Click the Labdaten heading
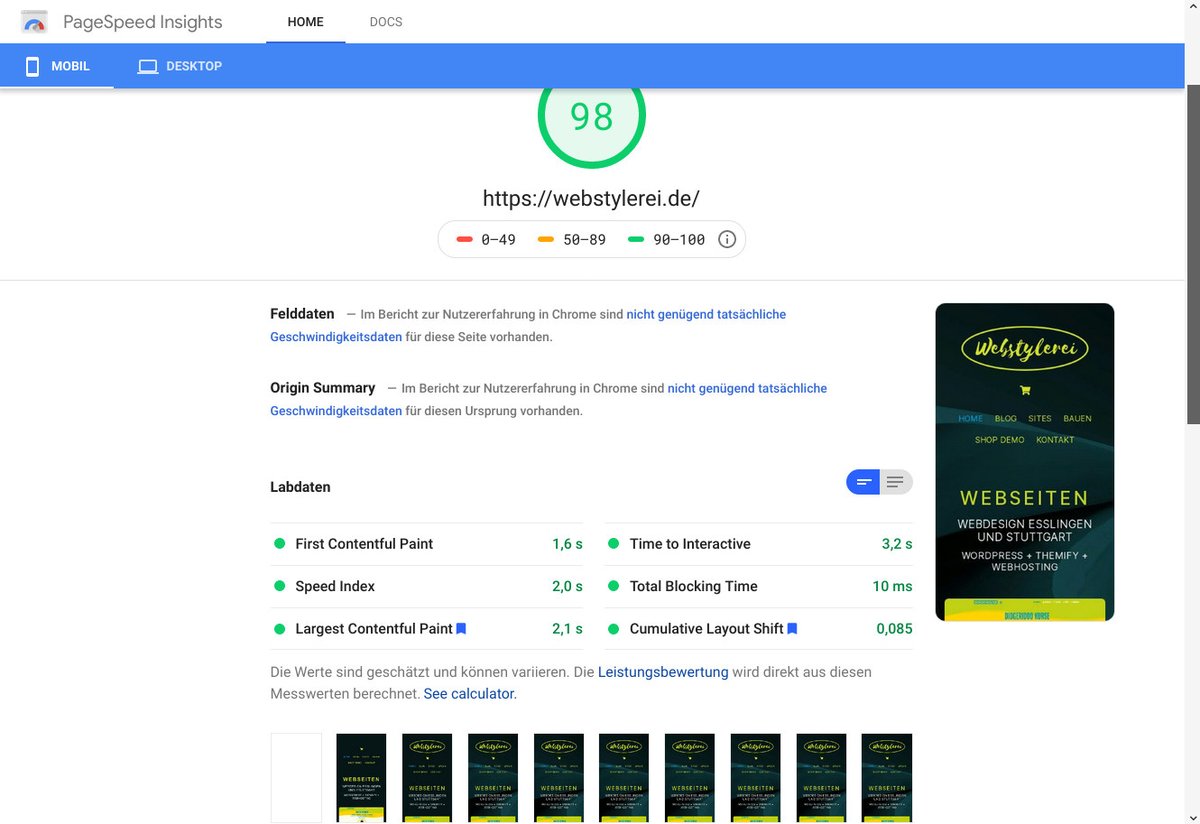This screenshot has height=824, width=1200. click(300, 487)
